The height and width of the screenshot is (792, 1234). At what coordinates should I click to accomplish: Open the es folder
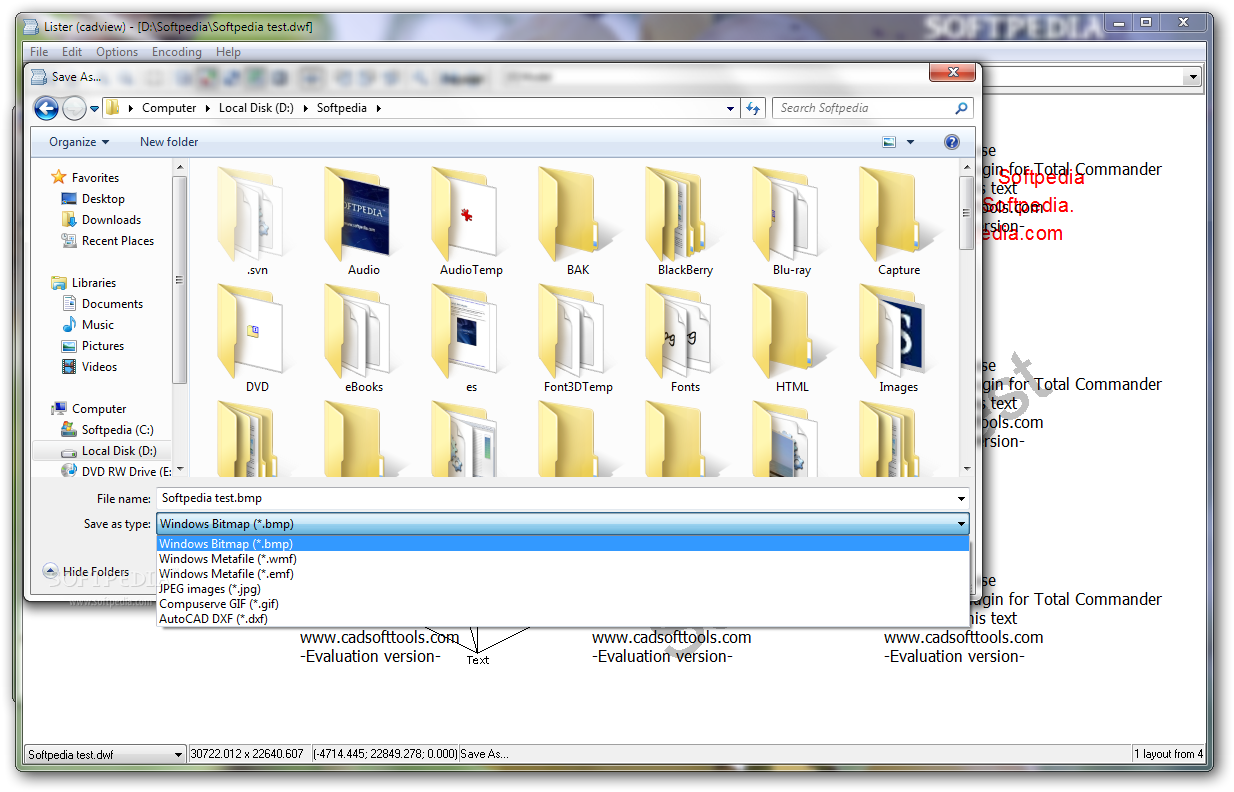click(471, 339)
